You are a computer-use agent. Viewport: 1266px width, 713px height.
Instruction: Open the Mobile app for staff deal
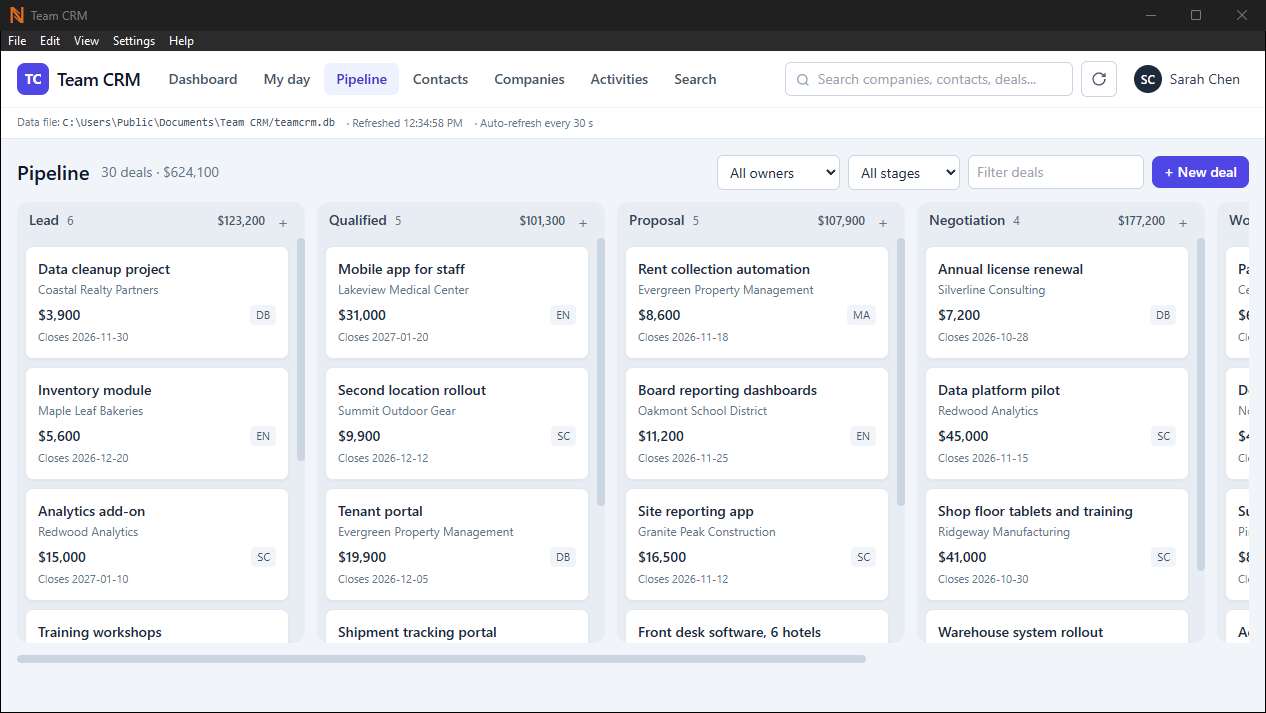pyautogui.click(x=457, y=302)
